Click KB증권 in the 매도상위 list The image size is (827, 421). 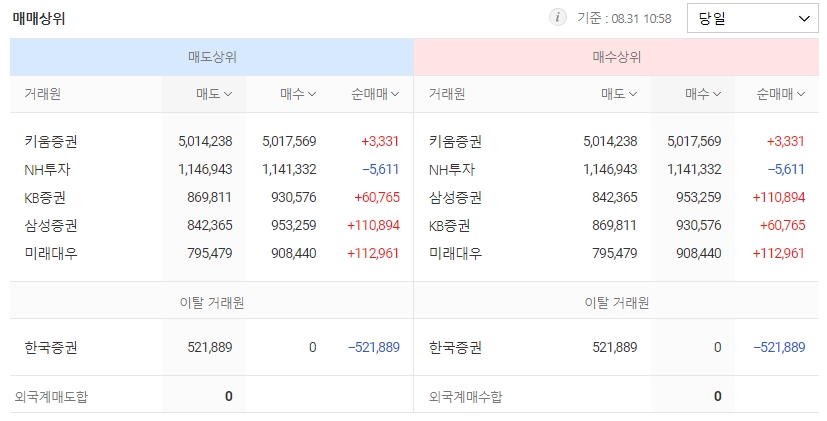pos(45,197)
